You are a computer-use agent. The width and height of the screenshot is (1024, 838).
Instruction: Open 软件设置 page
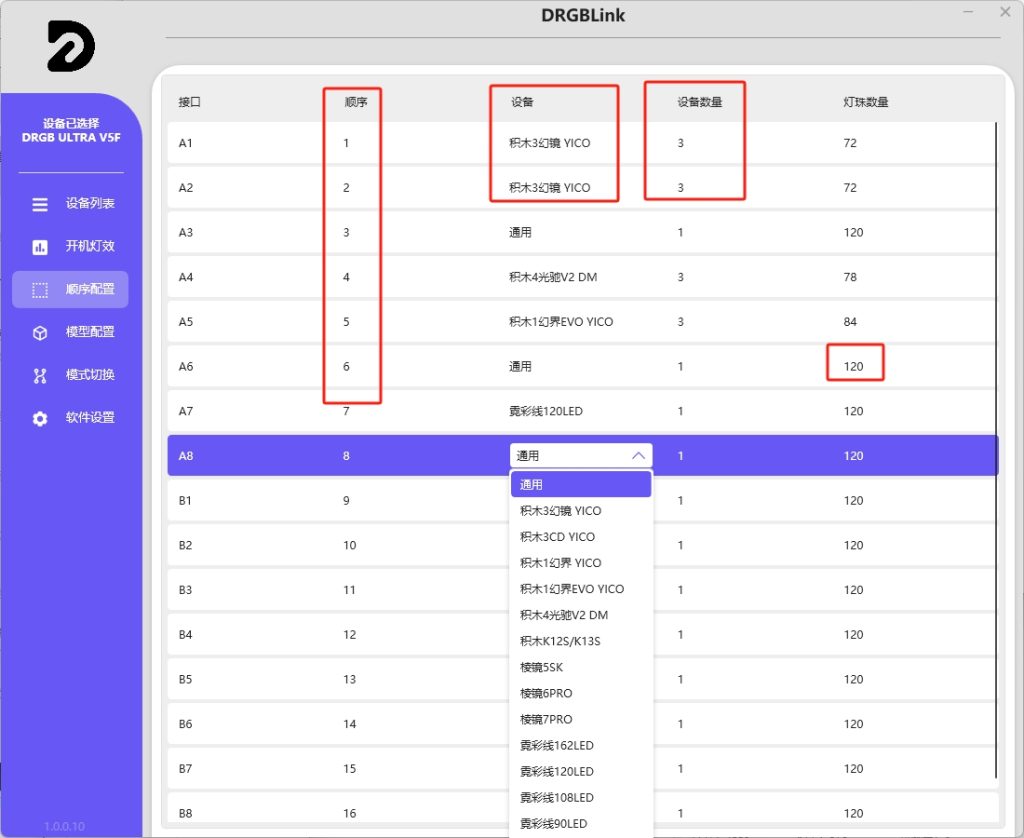coord(71,417)
